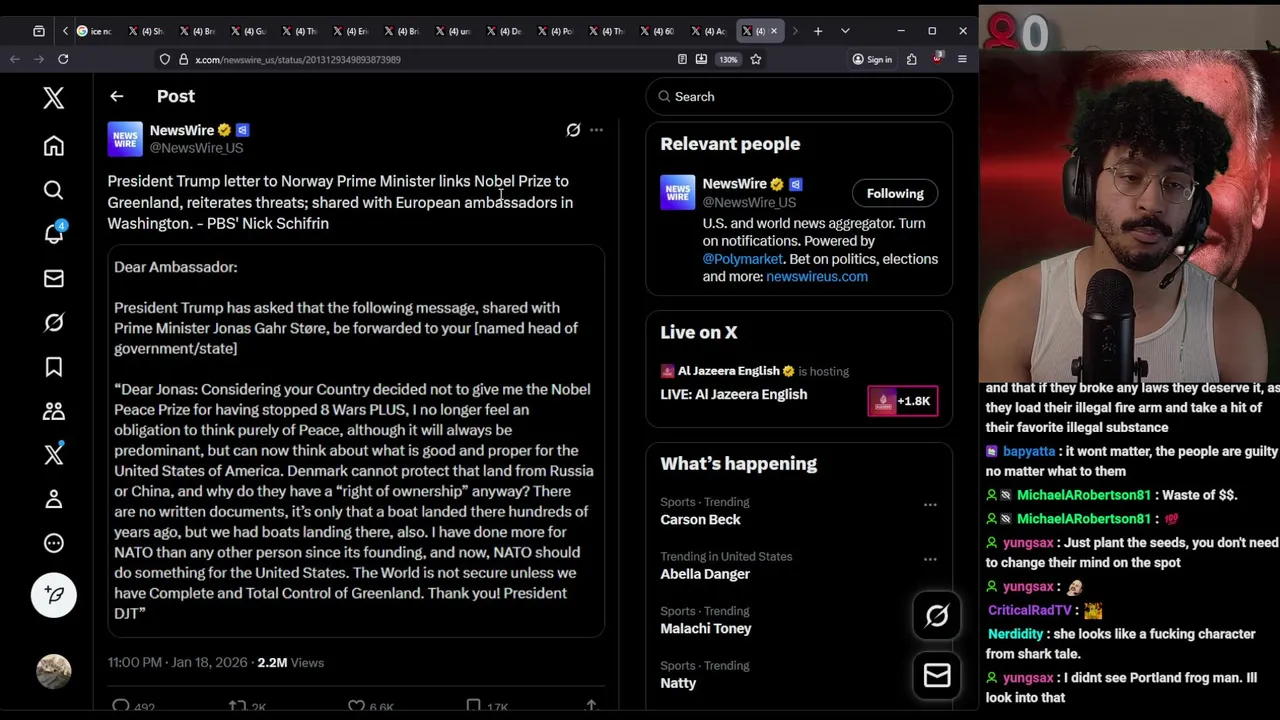Screen dimensions: 1280x720
Task: Open NewsWire in Relevant people
Action: point(735,184)
